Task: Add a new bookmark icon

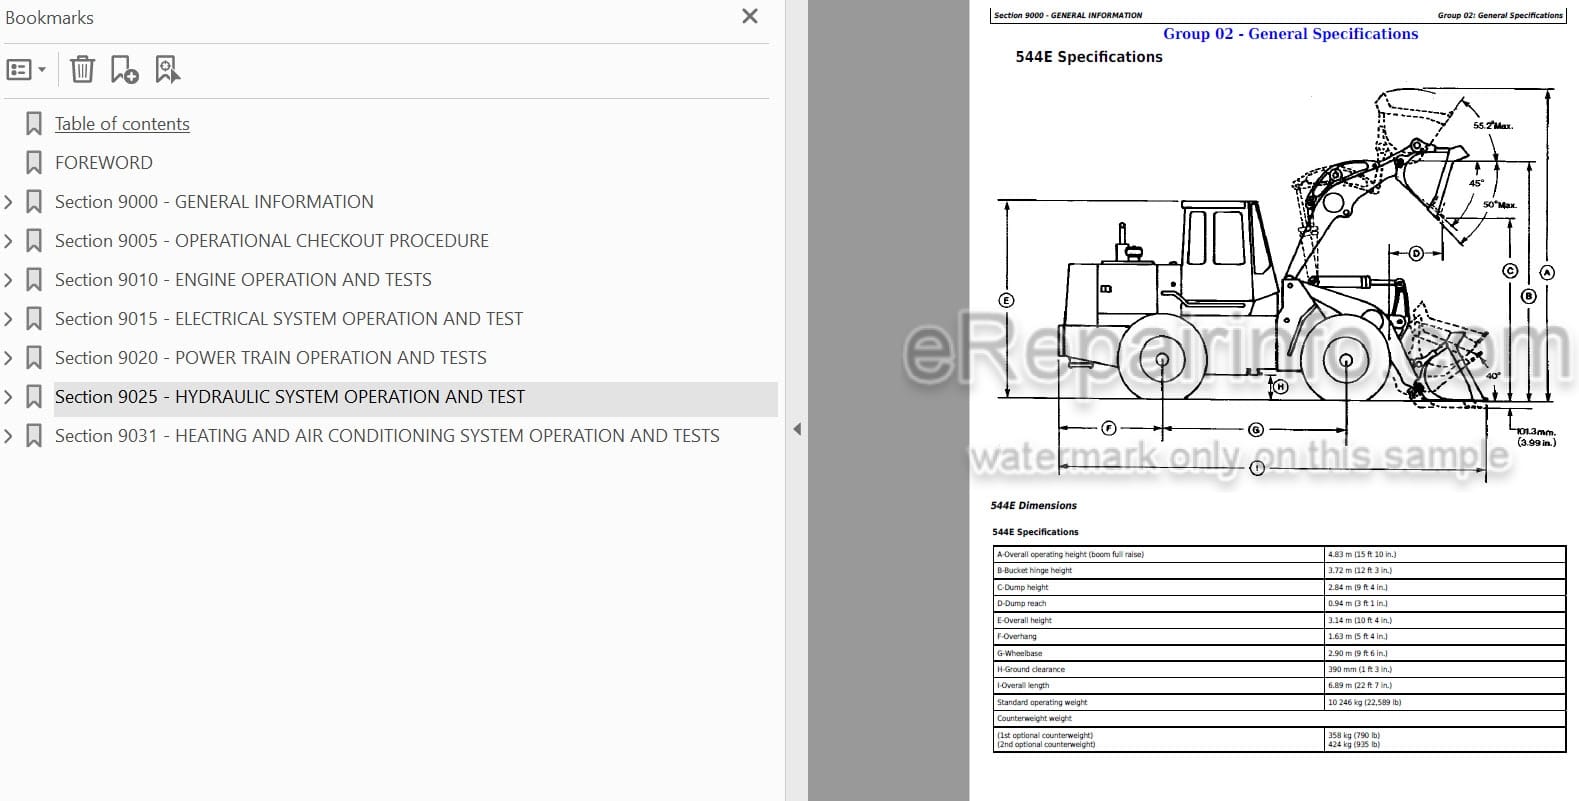Action: coord(124,69)
